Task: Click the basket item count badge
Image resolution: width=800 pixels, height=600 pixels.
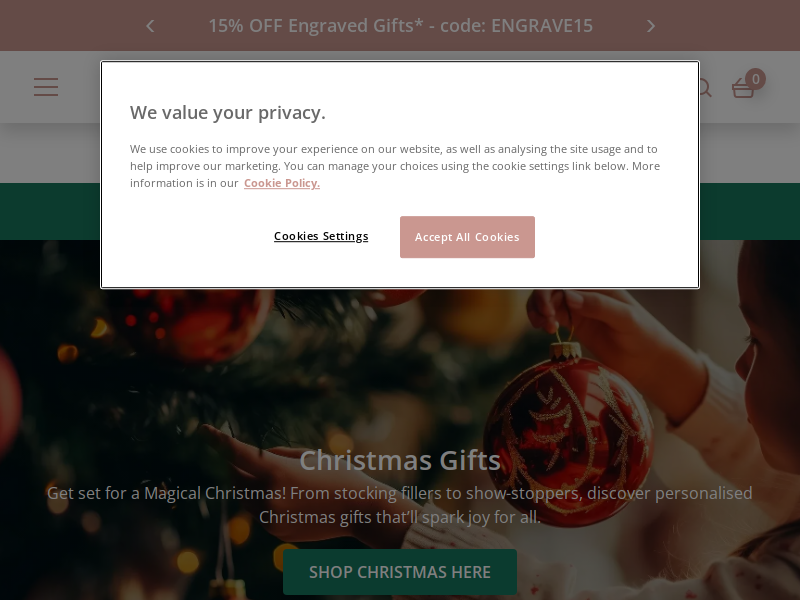Action: pyautogui.click(x=755, y=79)
